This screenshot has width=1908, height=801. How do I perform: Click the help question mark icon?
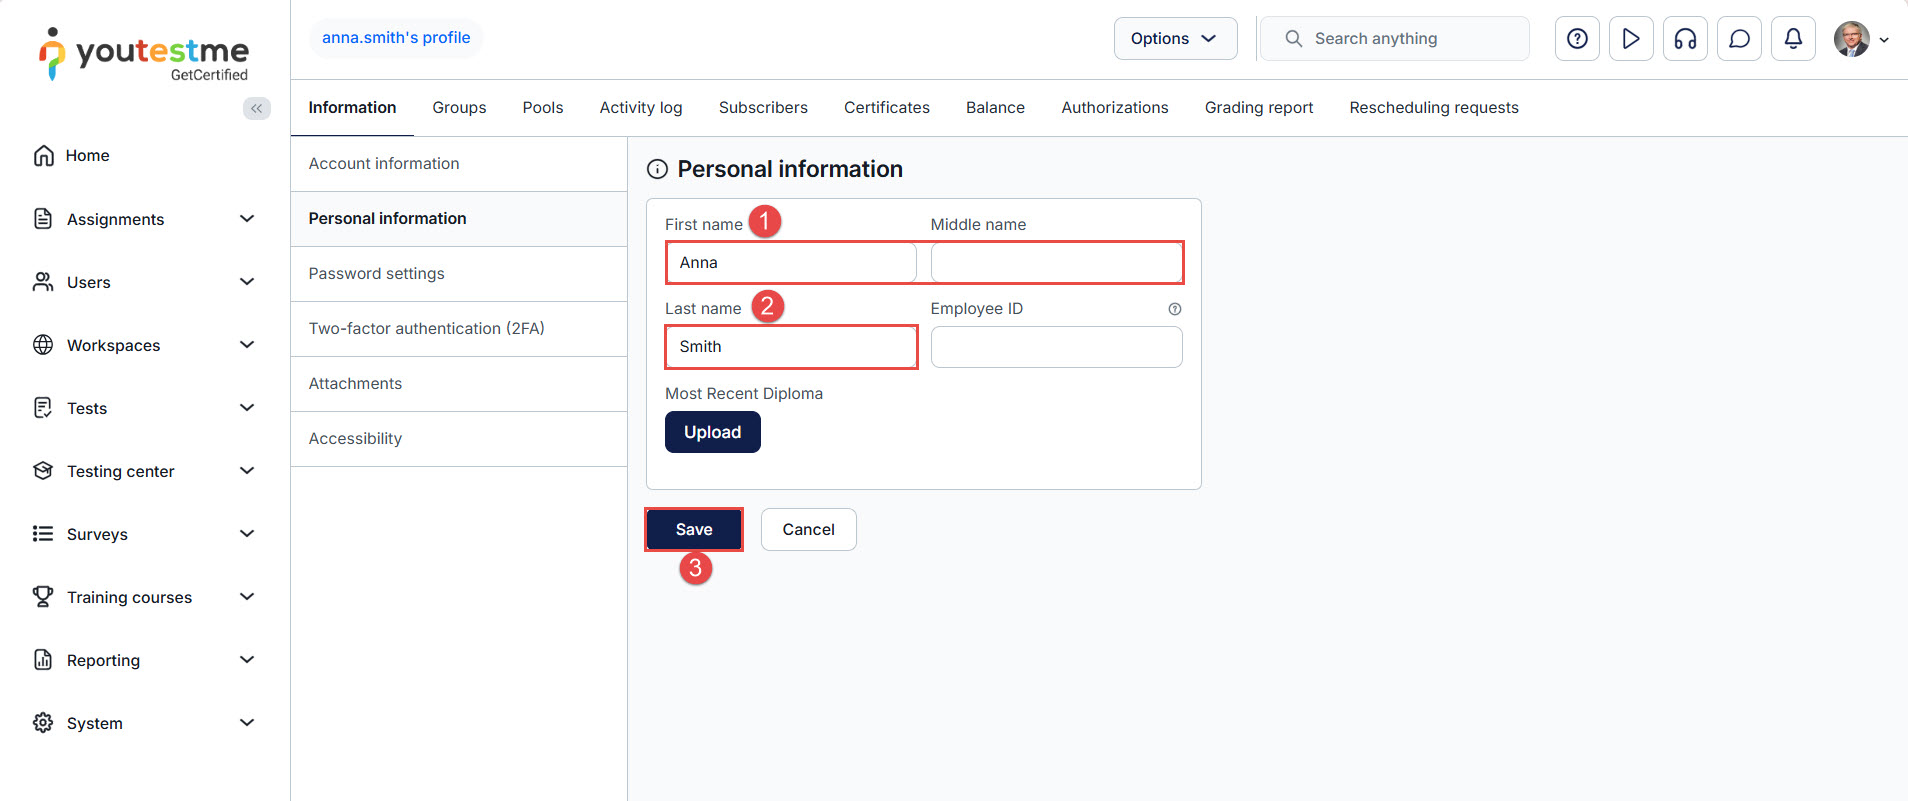coord(1577,39)
